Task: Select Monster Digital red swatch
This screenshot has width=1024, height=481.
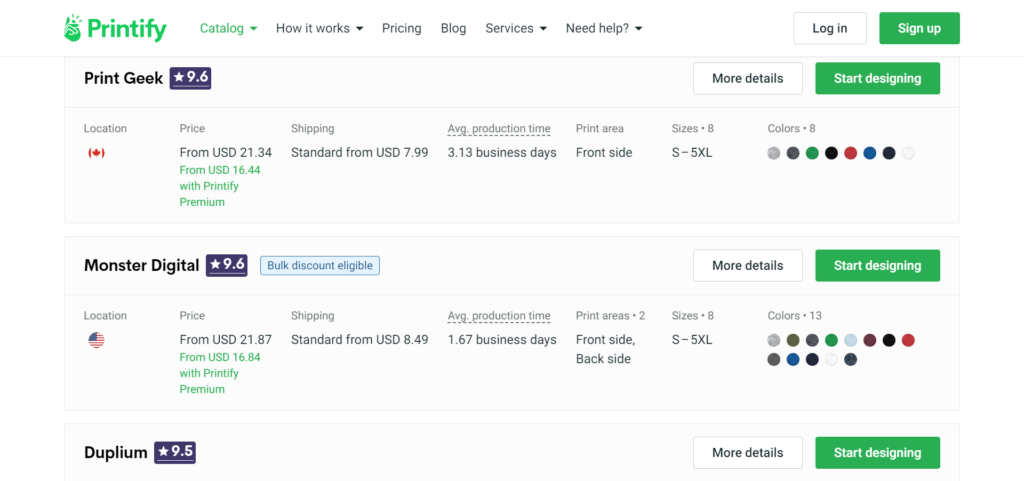Action: coord(908,340)
